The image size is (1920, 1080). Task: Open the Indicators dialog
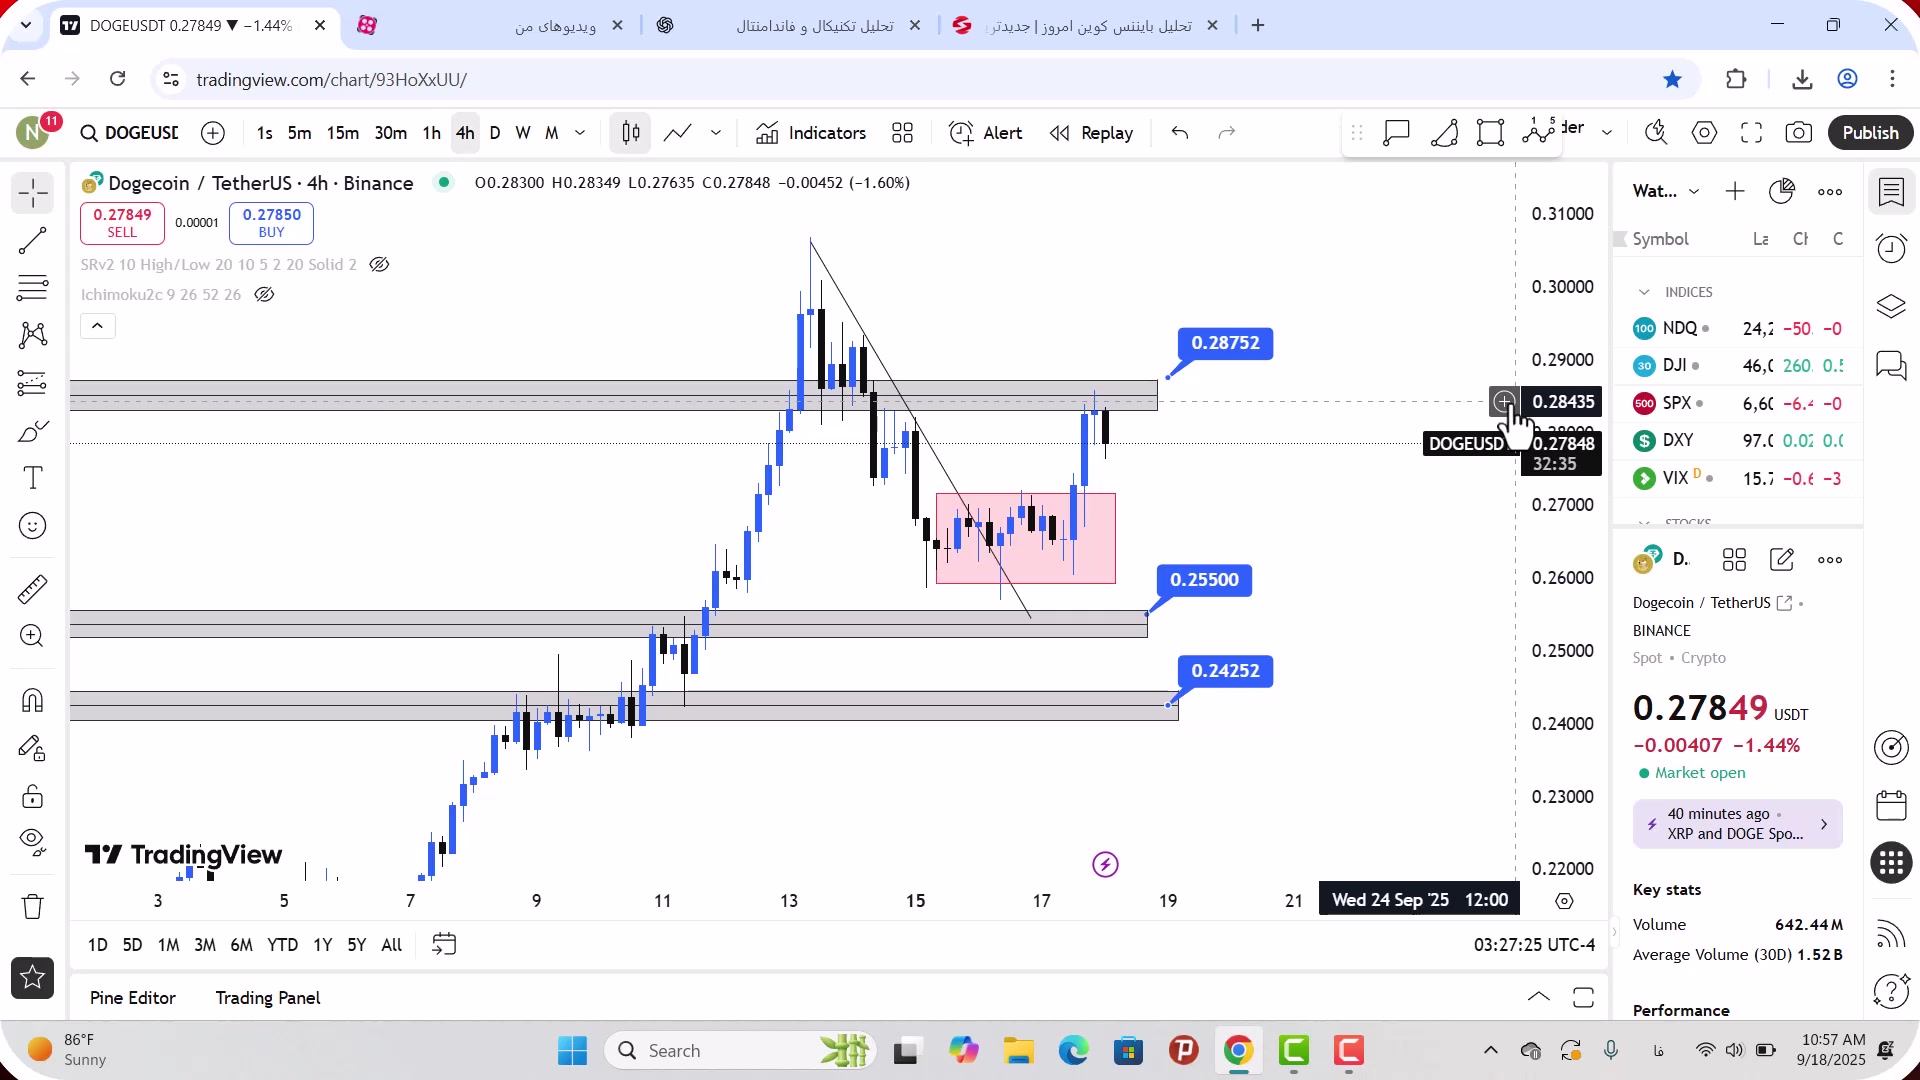tap(811, 133)
